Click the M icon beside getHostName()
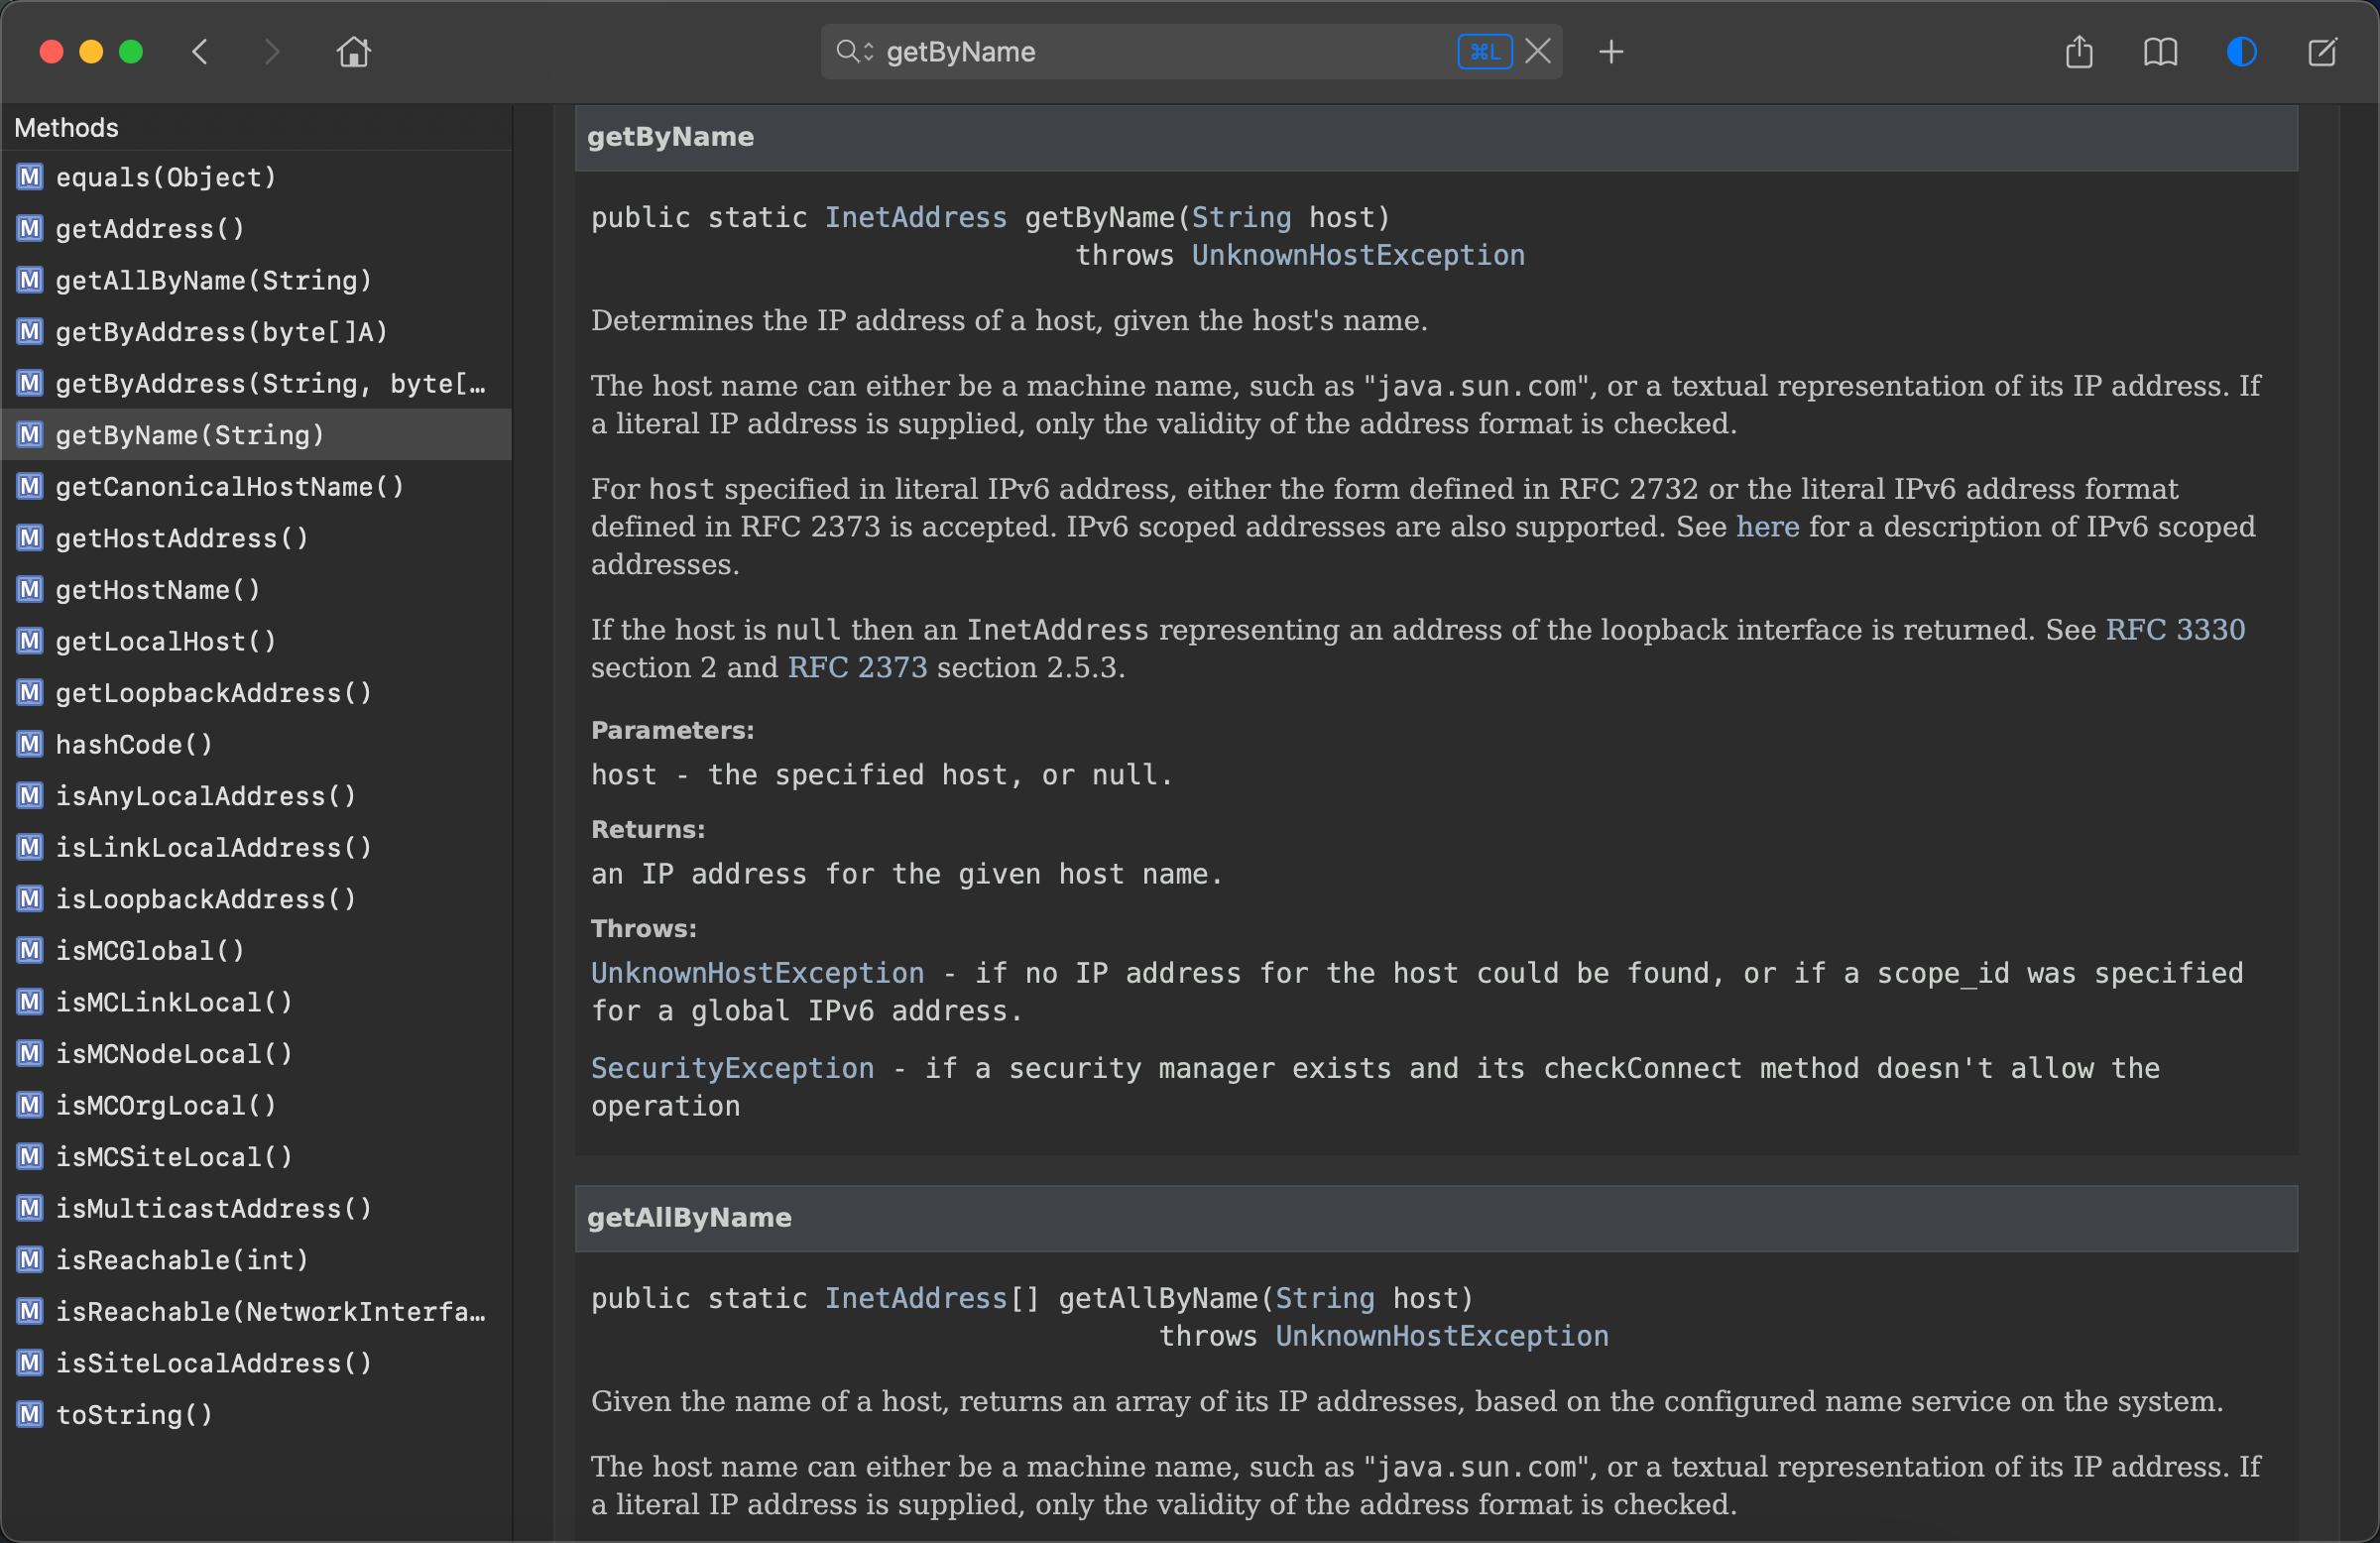 30,590
